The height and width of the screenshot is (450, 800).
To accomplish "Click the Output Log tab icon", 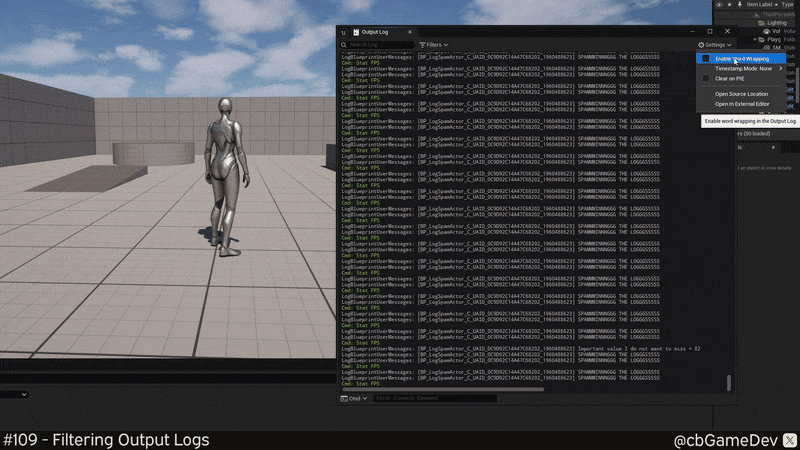I will coord(356,32).
